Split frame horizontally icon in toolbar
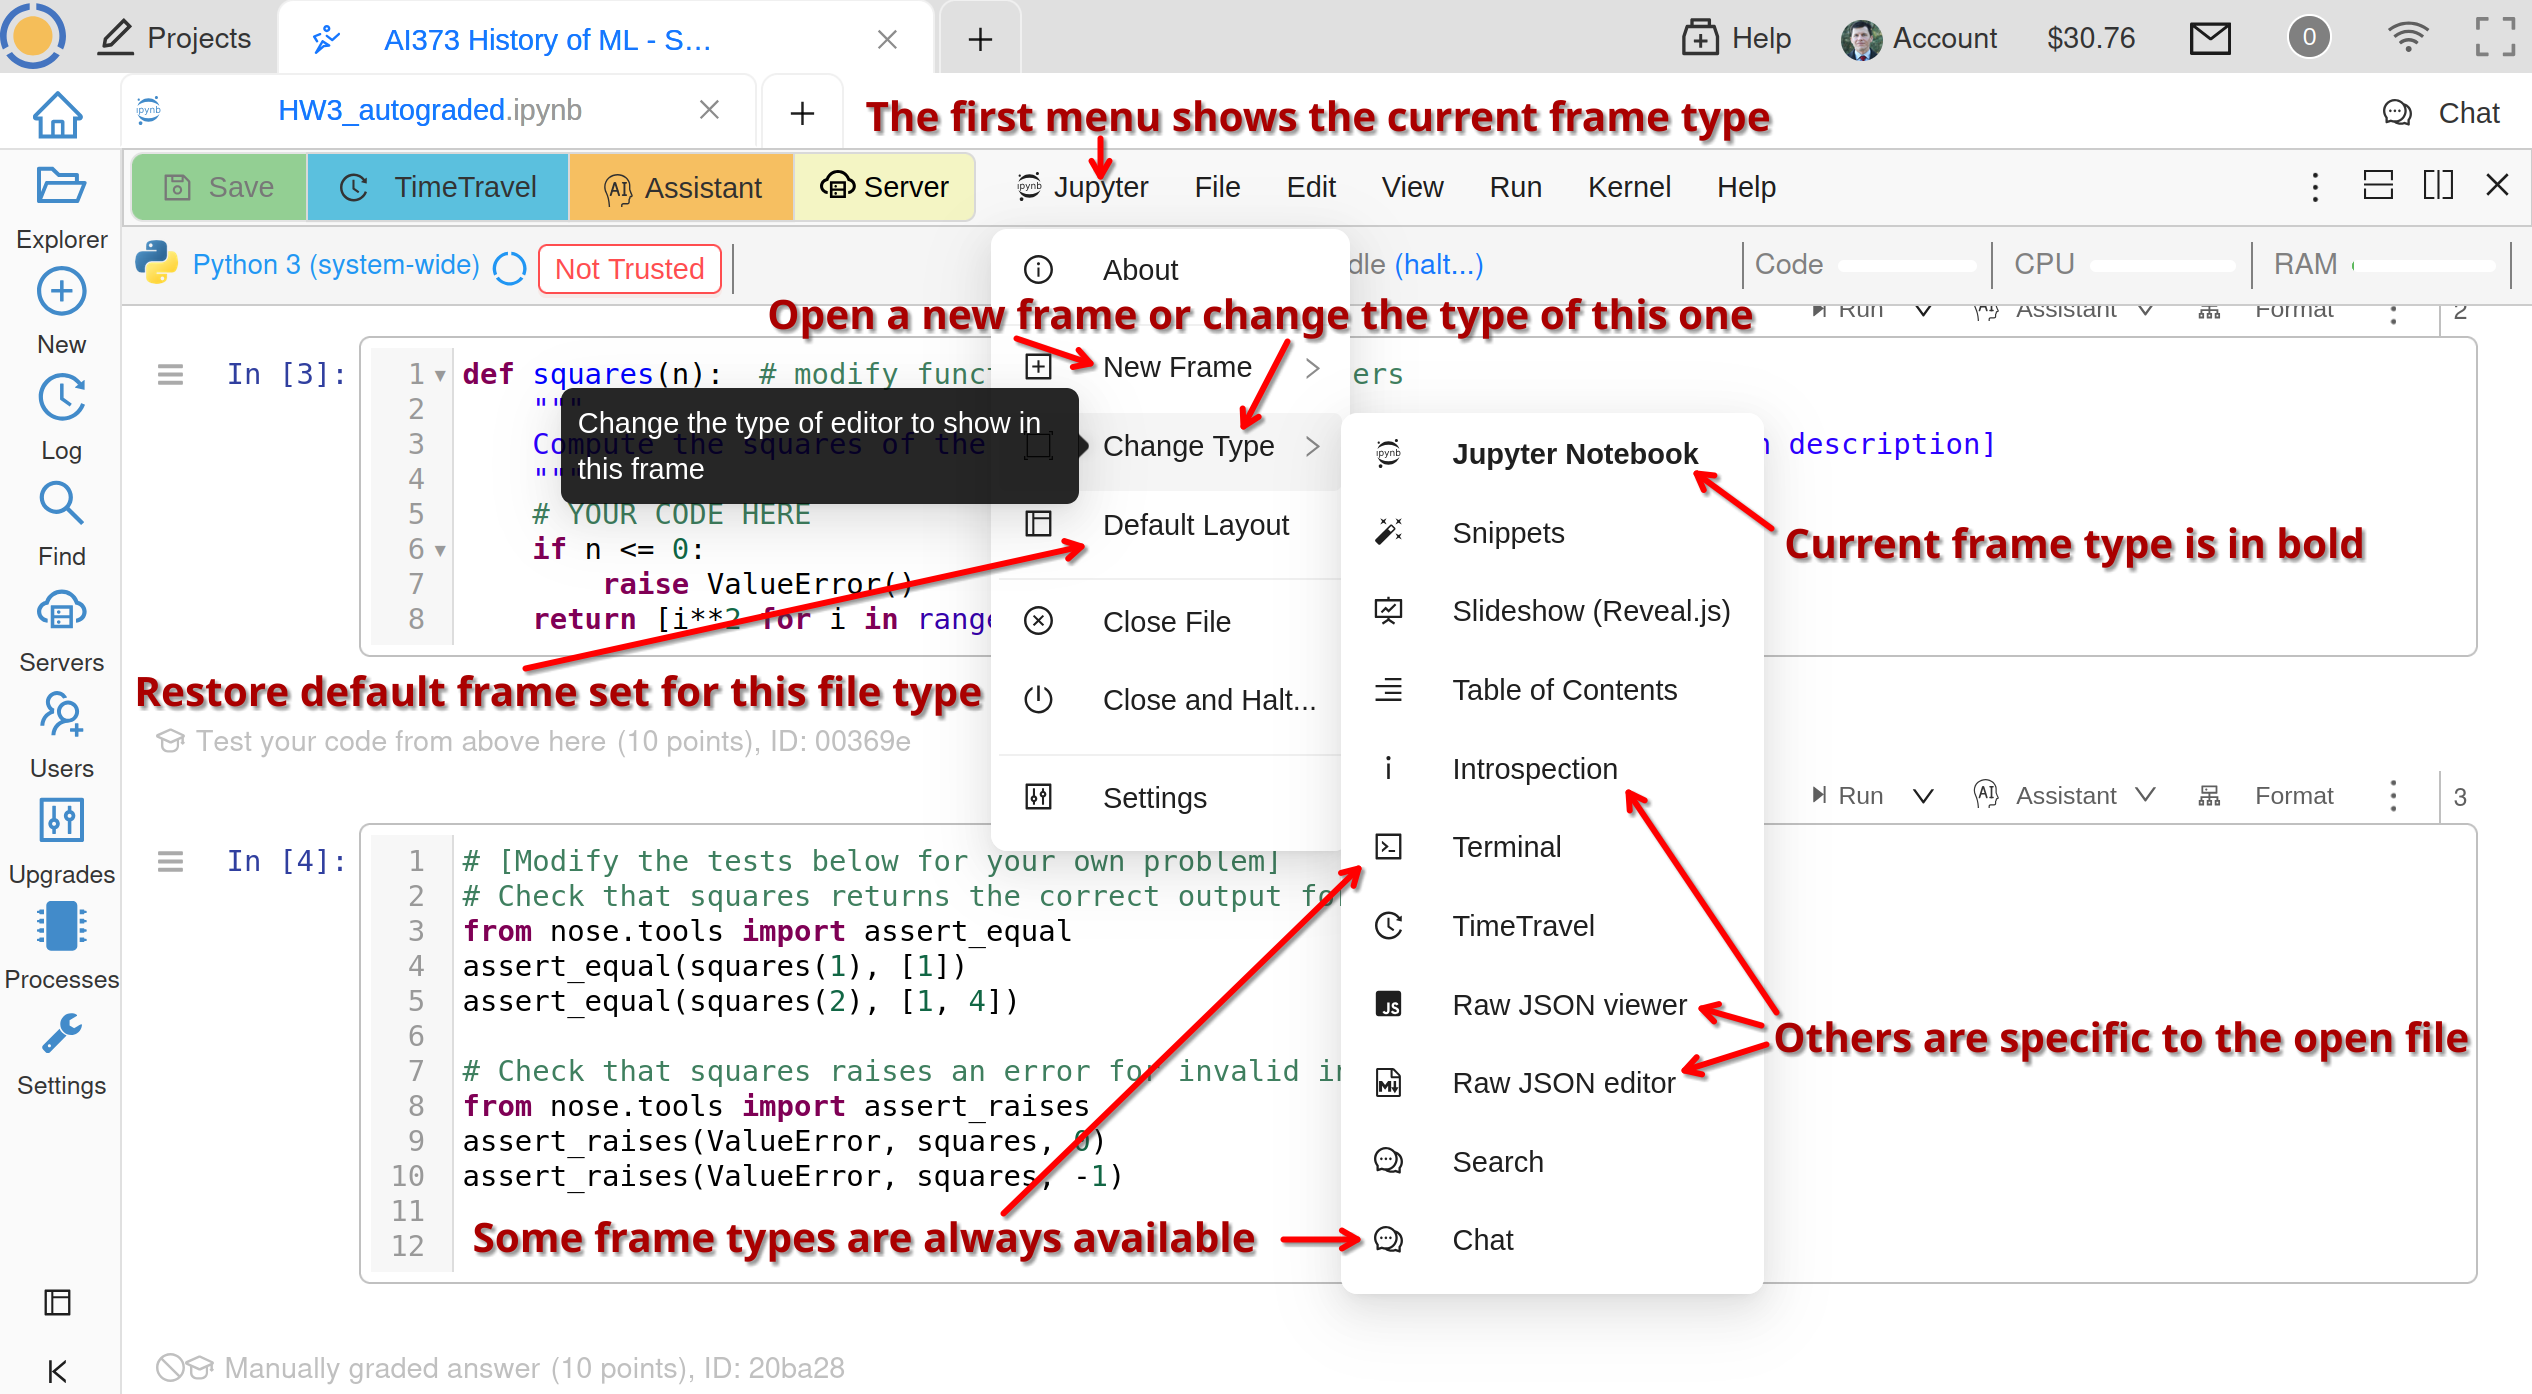The height and width of the screenshot is (1394, 2532). click(2377, 186)
